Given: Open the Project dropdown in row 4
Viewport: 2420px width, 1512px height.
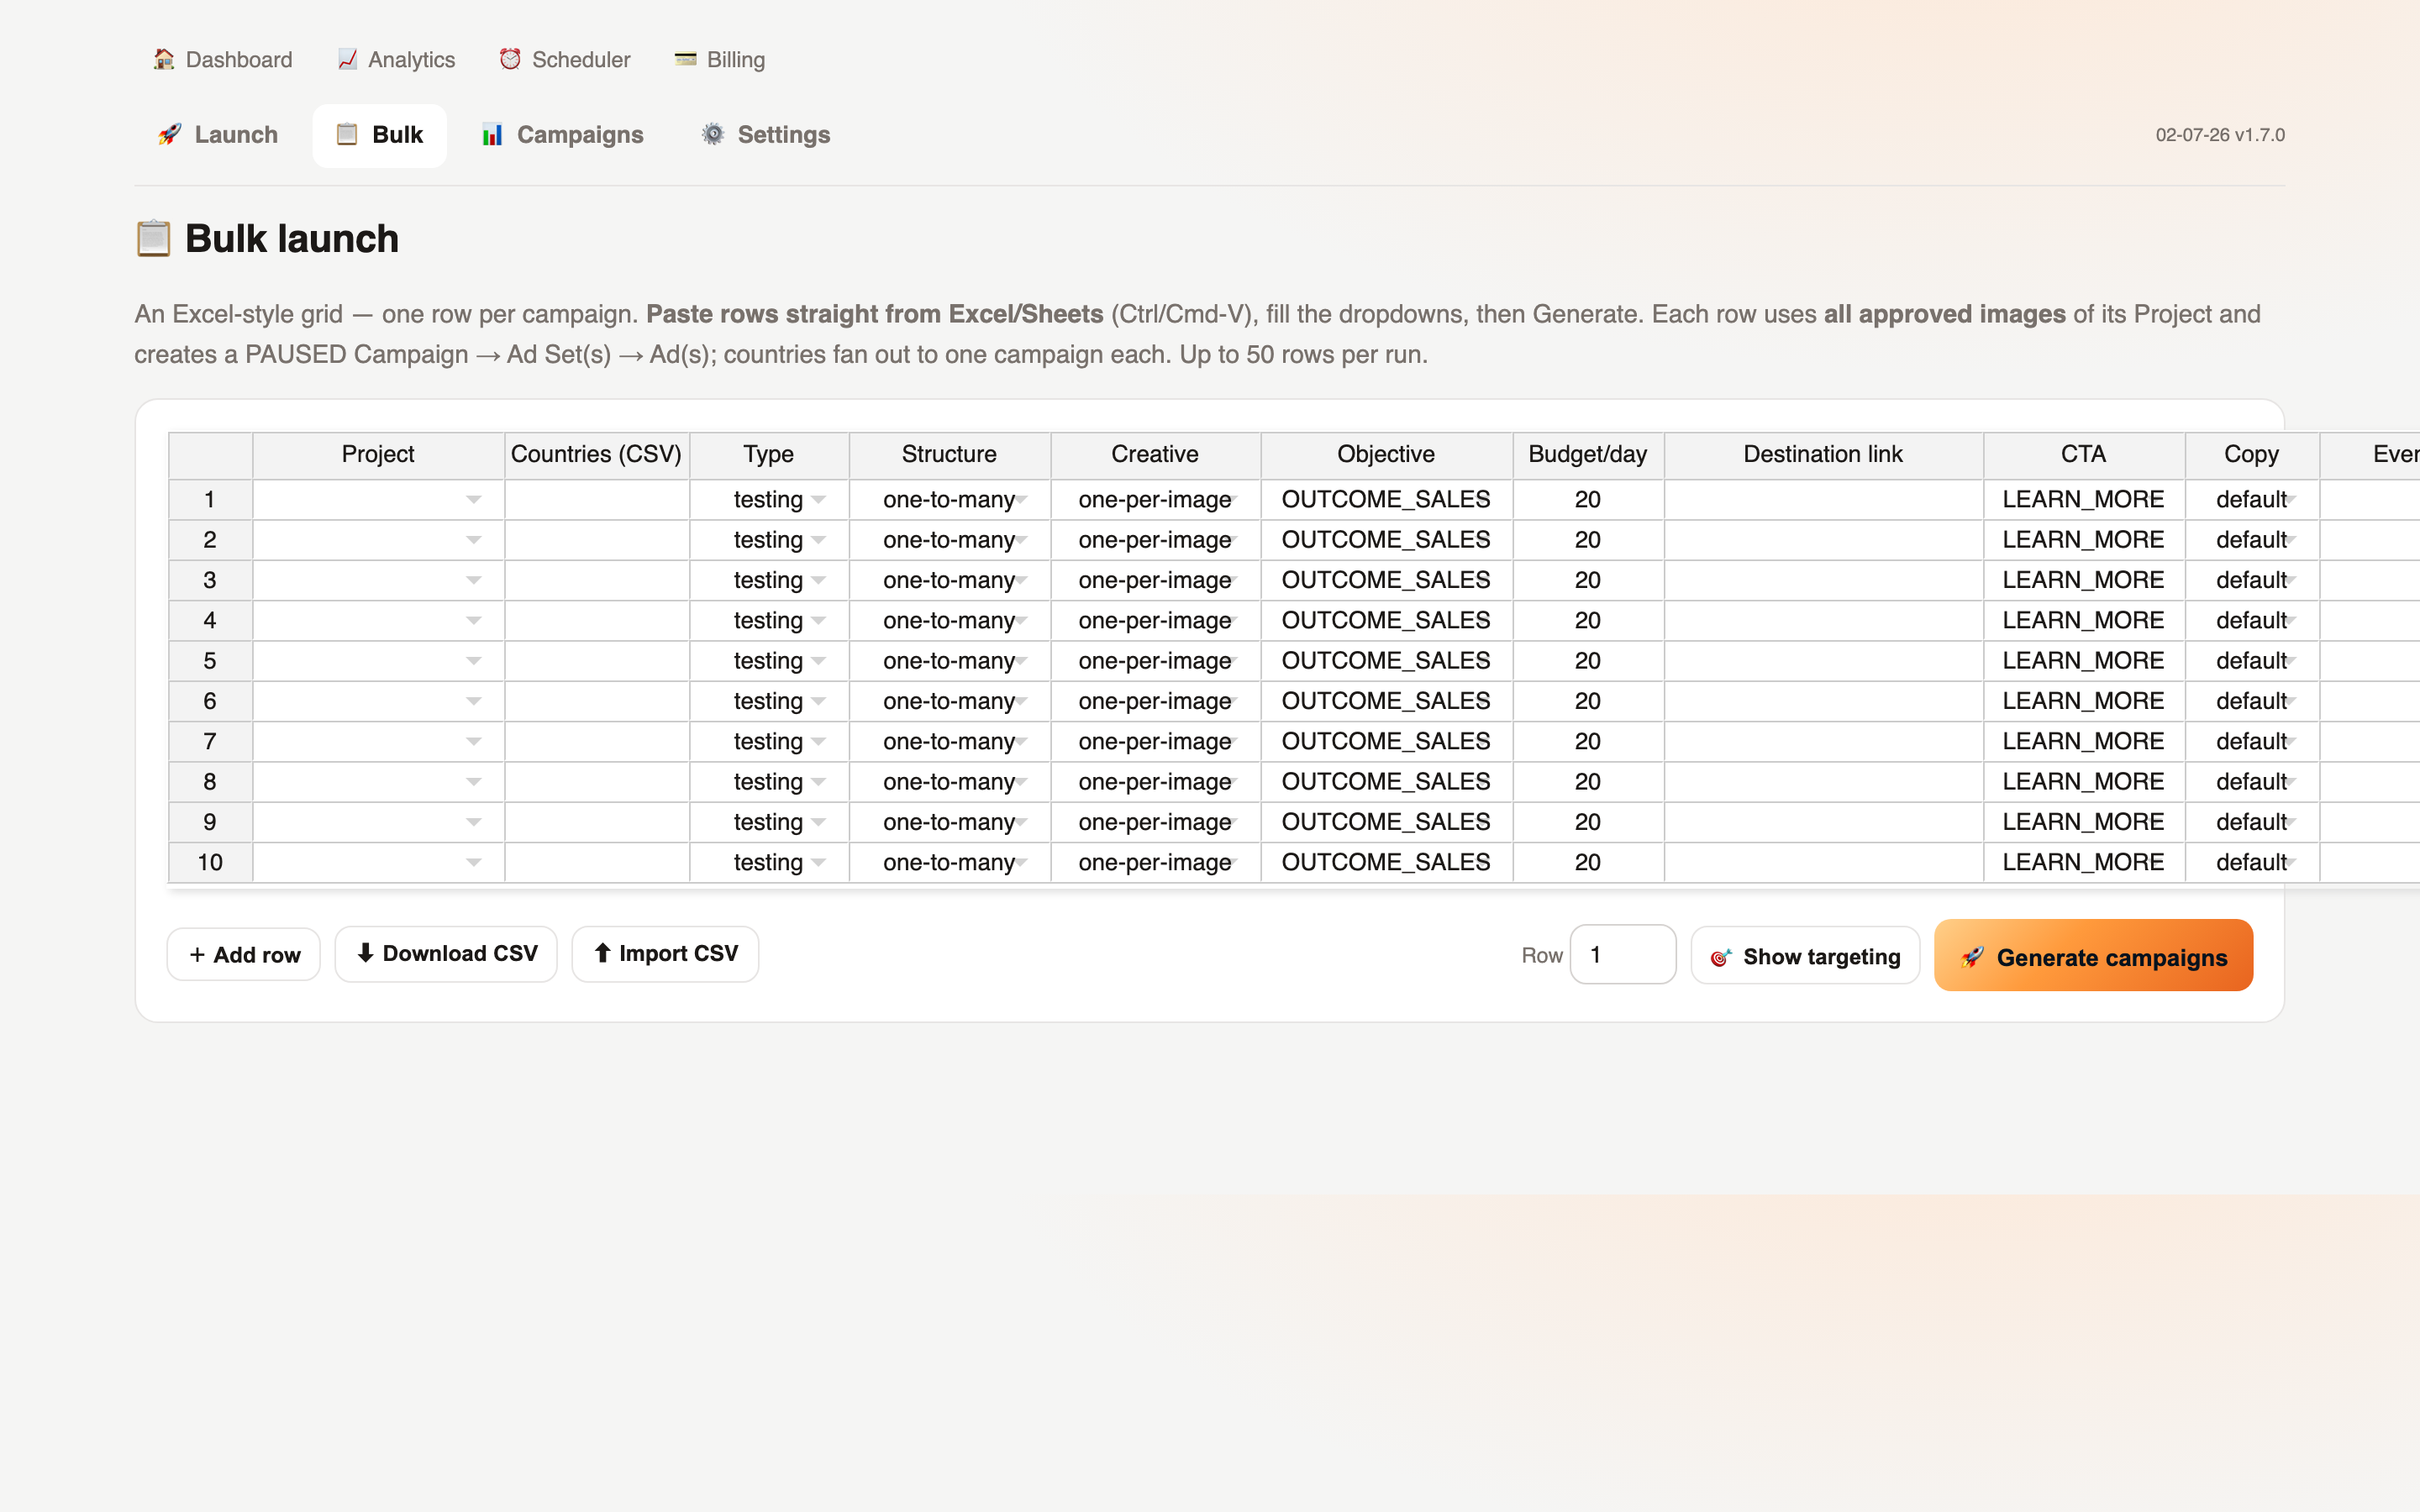Looking at the screenshot, I should coord(473,621).
